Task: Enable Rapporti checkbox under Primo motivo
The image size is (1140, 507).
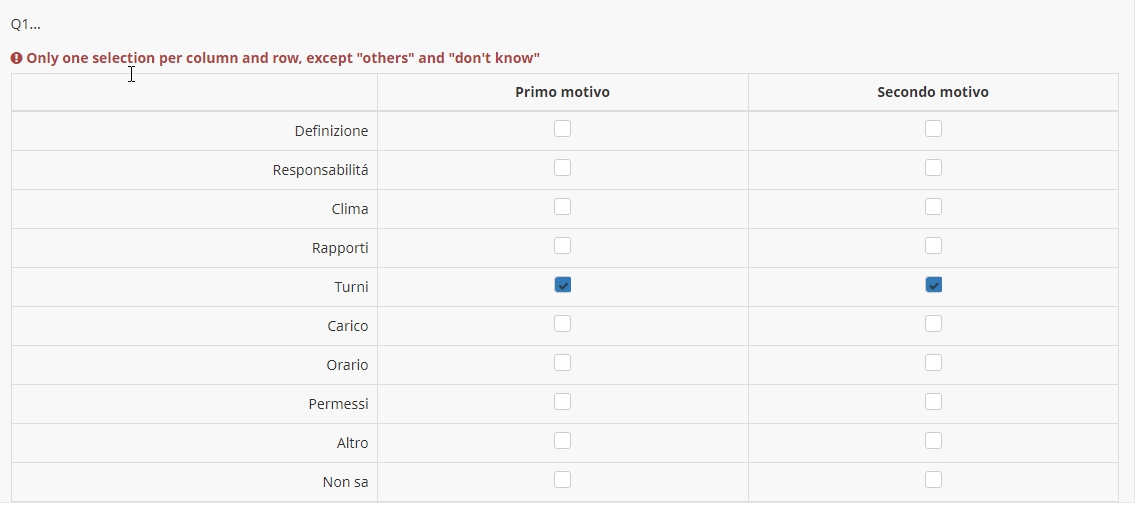Action: click(563, 246)
